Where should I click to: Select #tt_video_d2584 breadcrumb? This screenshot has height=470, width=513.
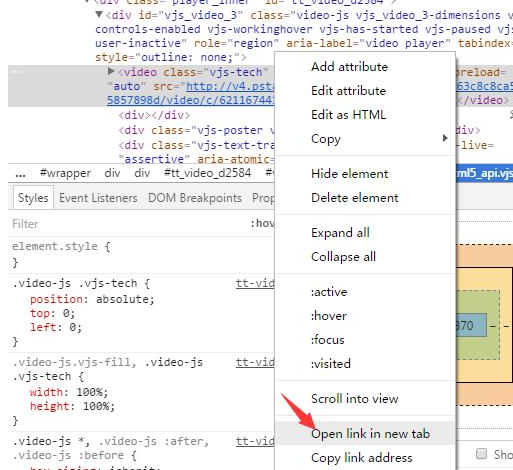(x=207, y=173)
